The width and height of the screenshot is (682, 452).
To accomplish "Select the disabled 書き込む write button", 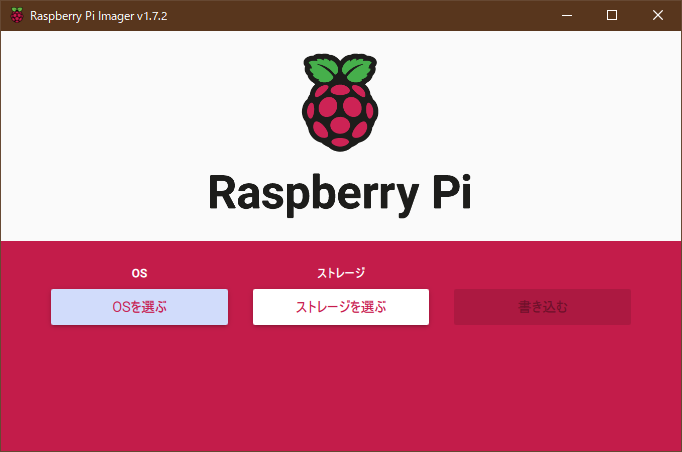I will (542, 307).
